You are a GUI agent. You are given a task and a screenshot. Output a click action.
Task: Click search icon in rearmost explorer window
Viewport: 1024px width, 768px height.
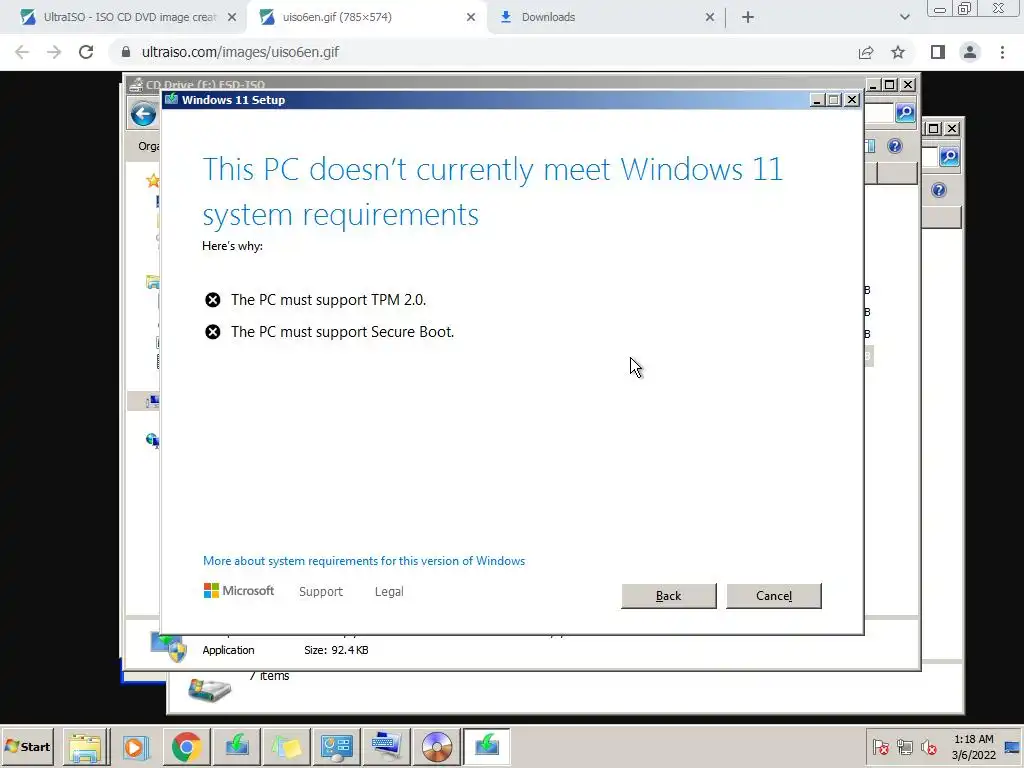(x=950, y=157)
